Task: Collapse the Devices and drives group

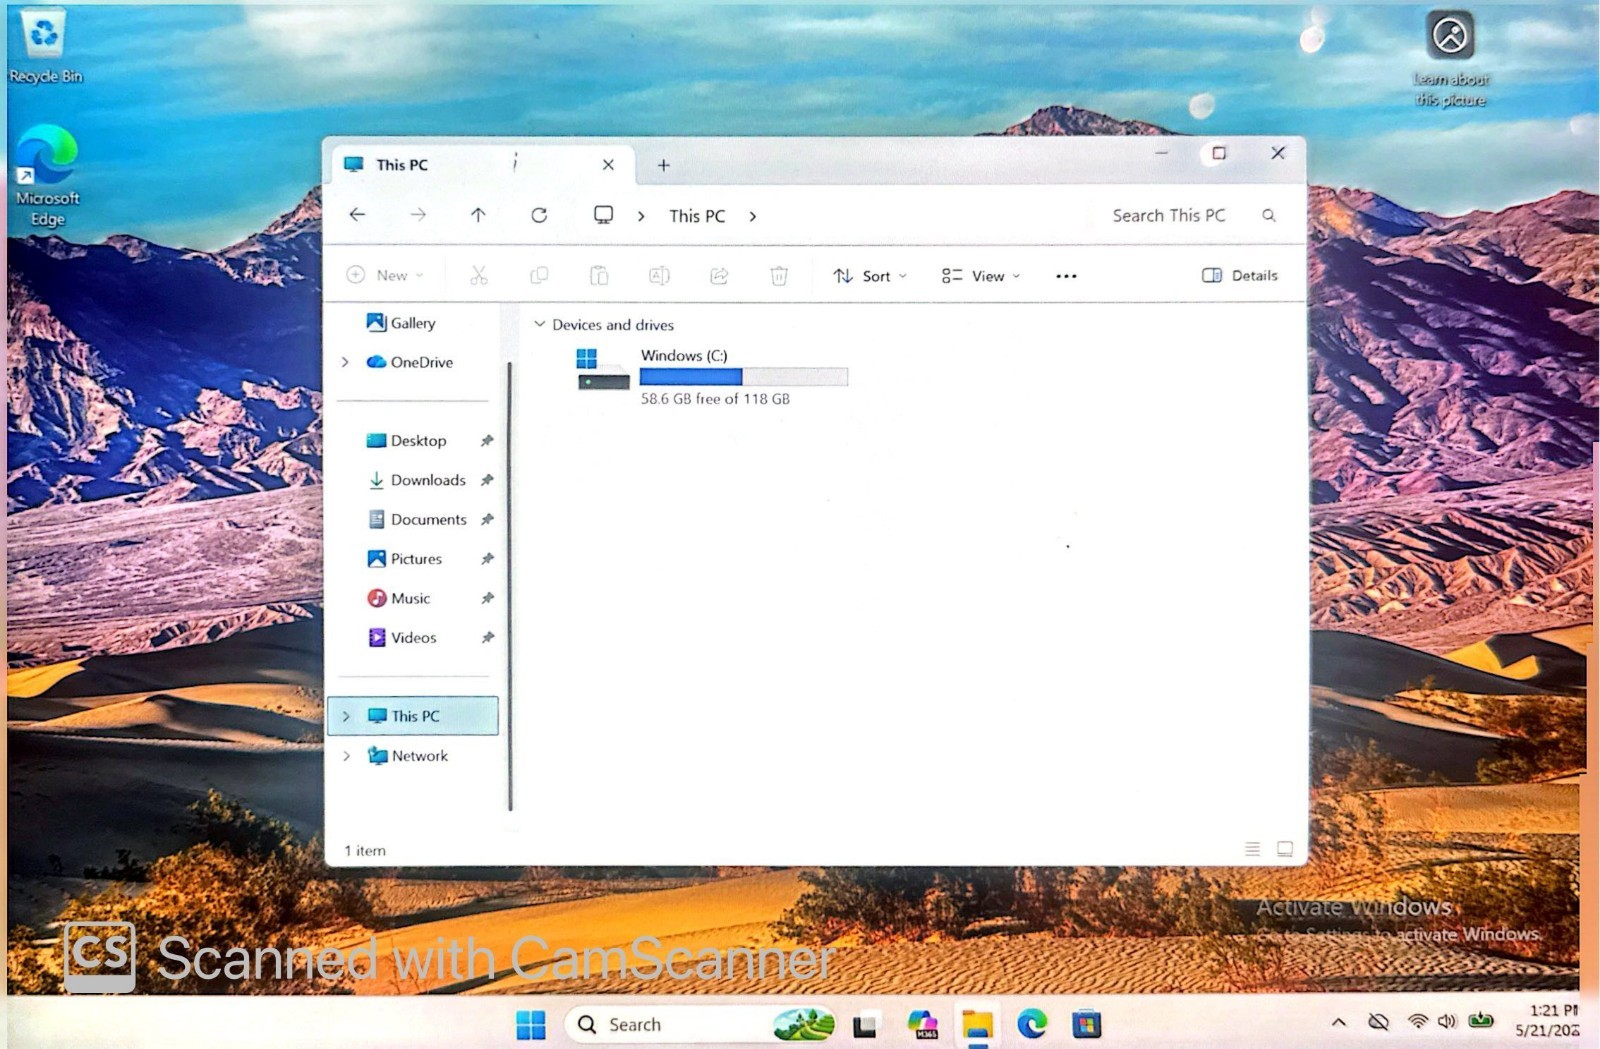Action: pos(540,324)
